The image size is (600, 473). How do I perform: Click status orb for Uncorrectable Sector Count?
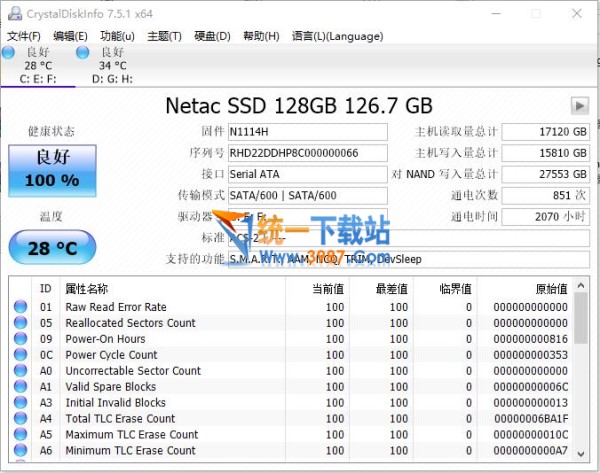coord(20,370)
